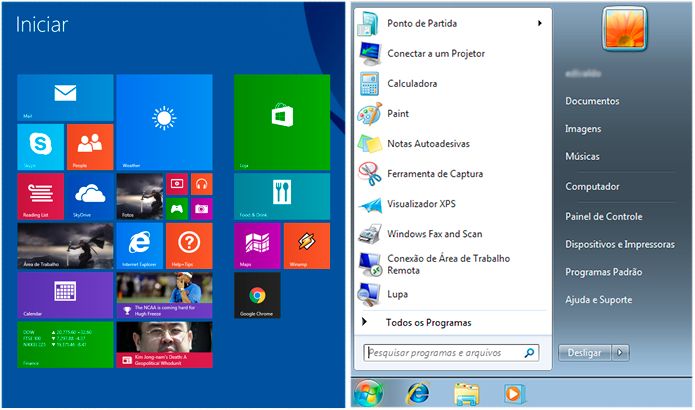Launch the Winamp tile
The width and height of the screenshot is (695, 410).
coord(307,246)
